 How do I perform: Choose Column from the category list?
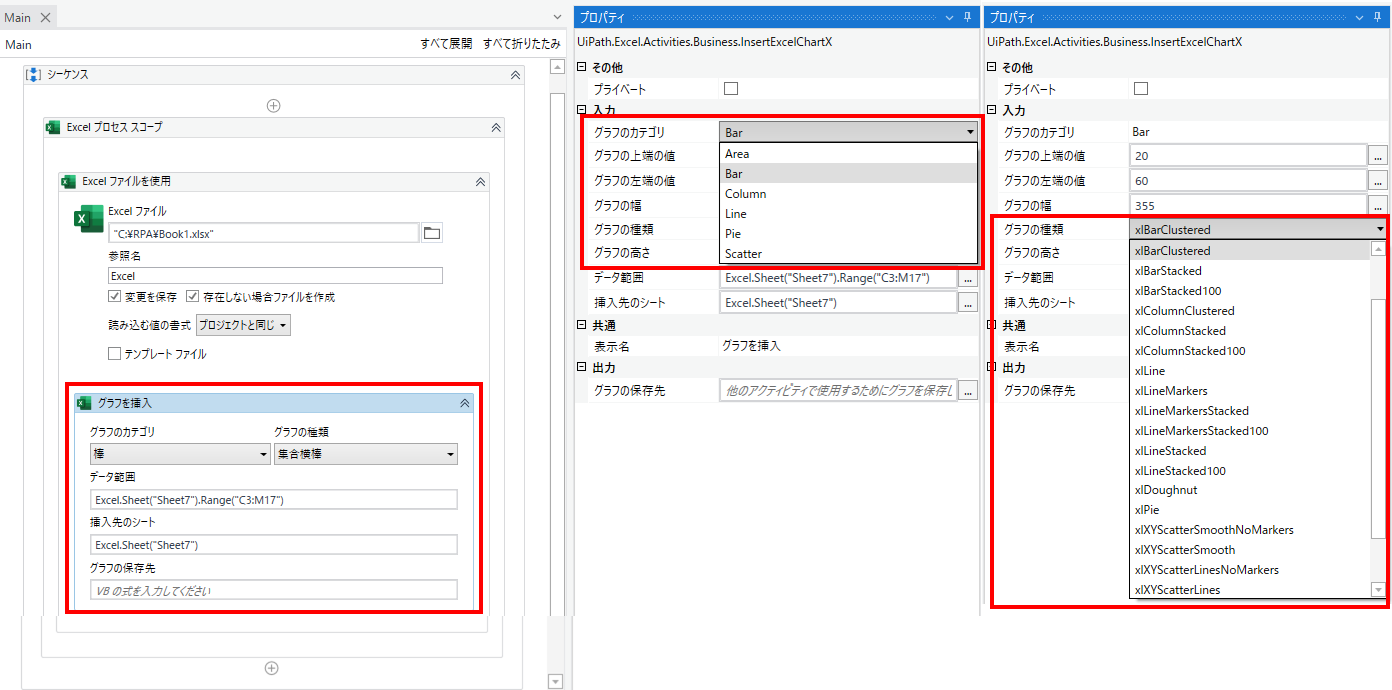pyautogui.click(x=848, y=194)
